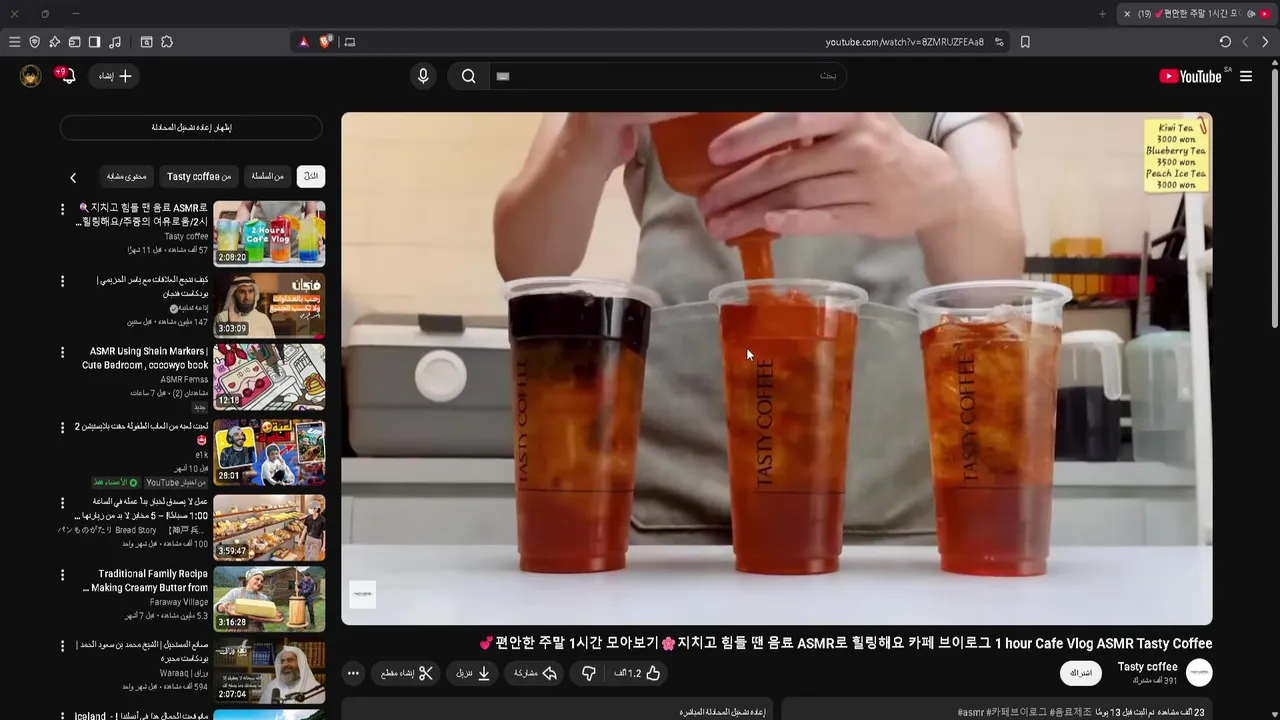Open the 'Traditional Family Recipe' video title
This screenshot has height=720, width=1280.
(147, 581)
